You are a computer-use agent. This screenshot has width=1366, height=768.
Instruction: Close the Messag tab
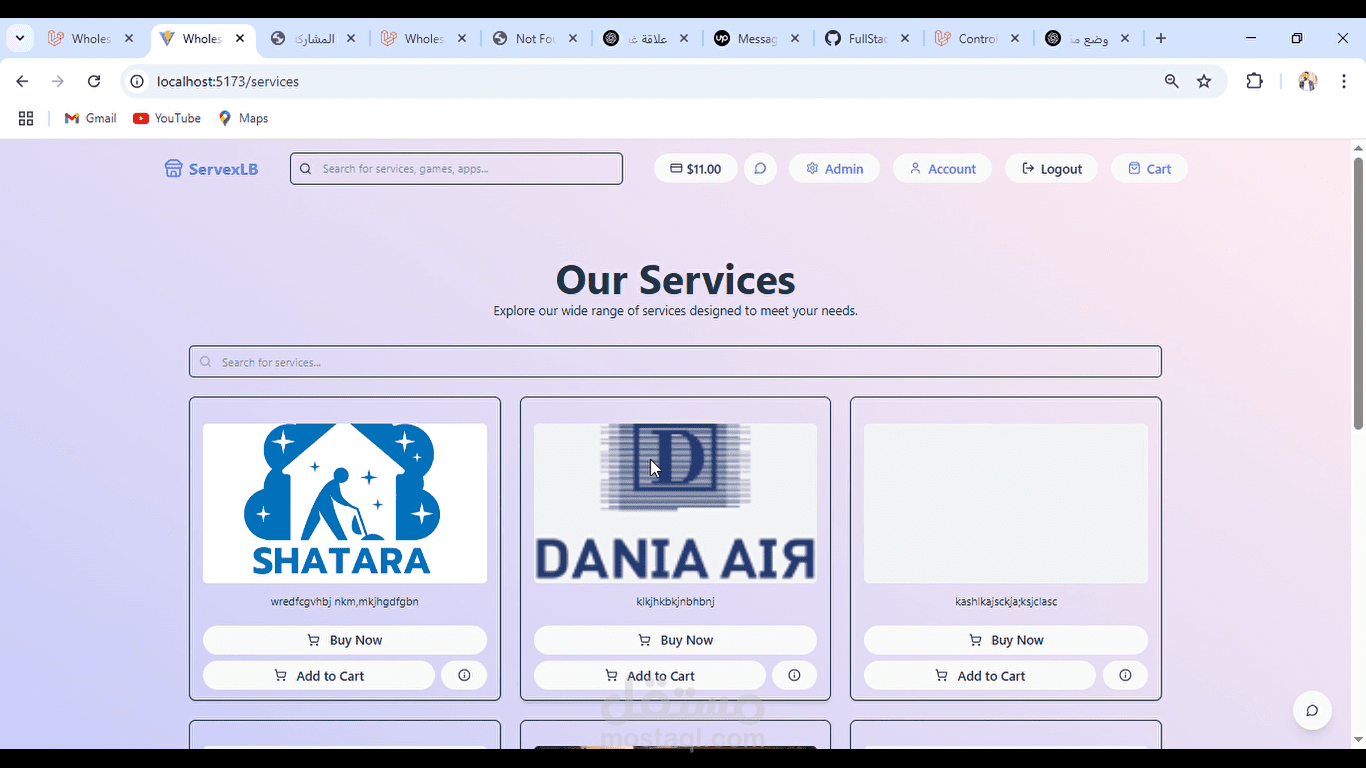tap(794, 38)
